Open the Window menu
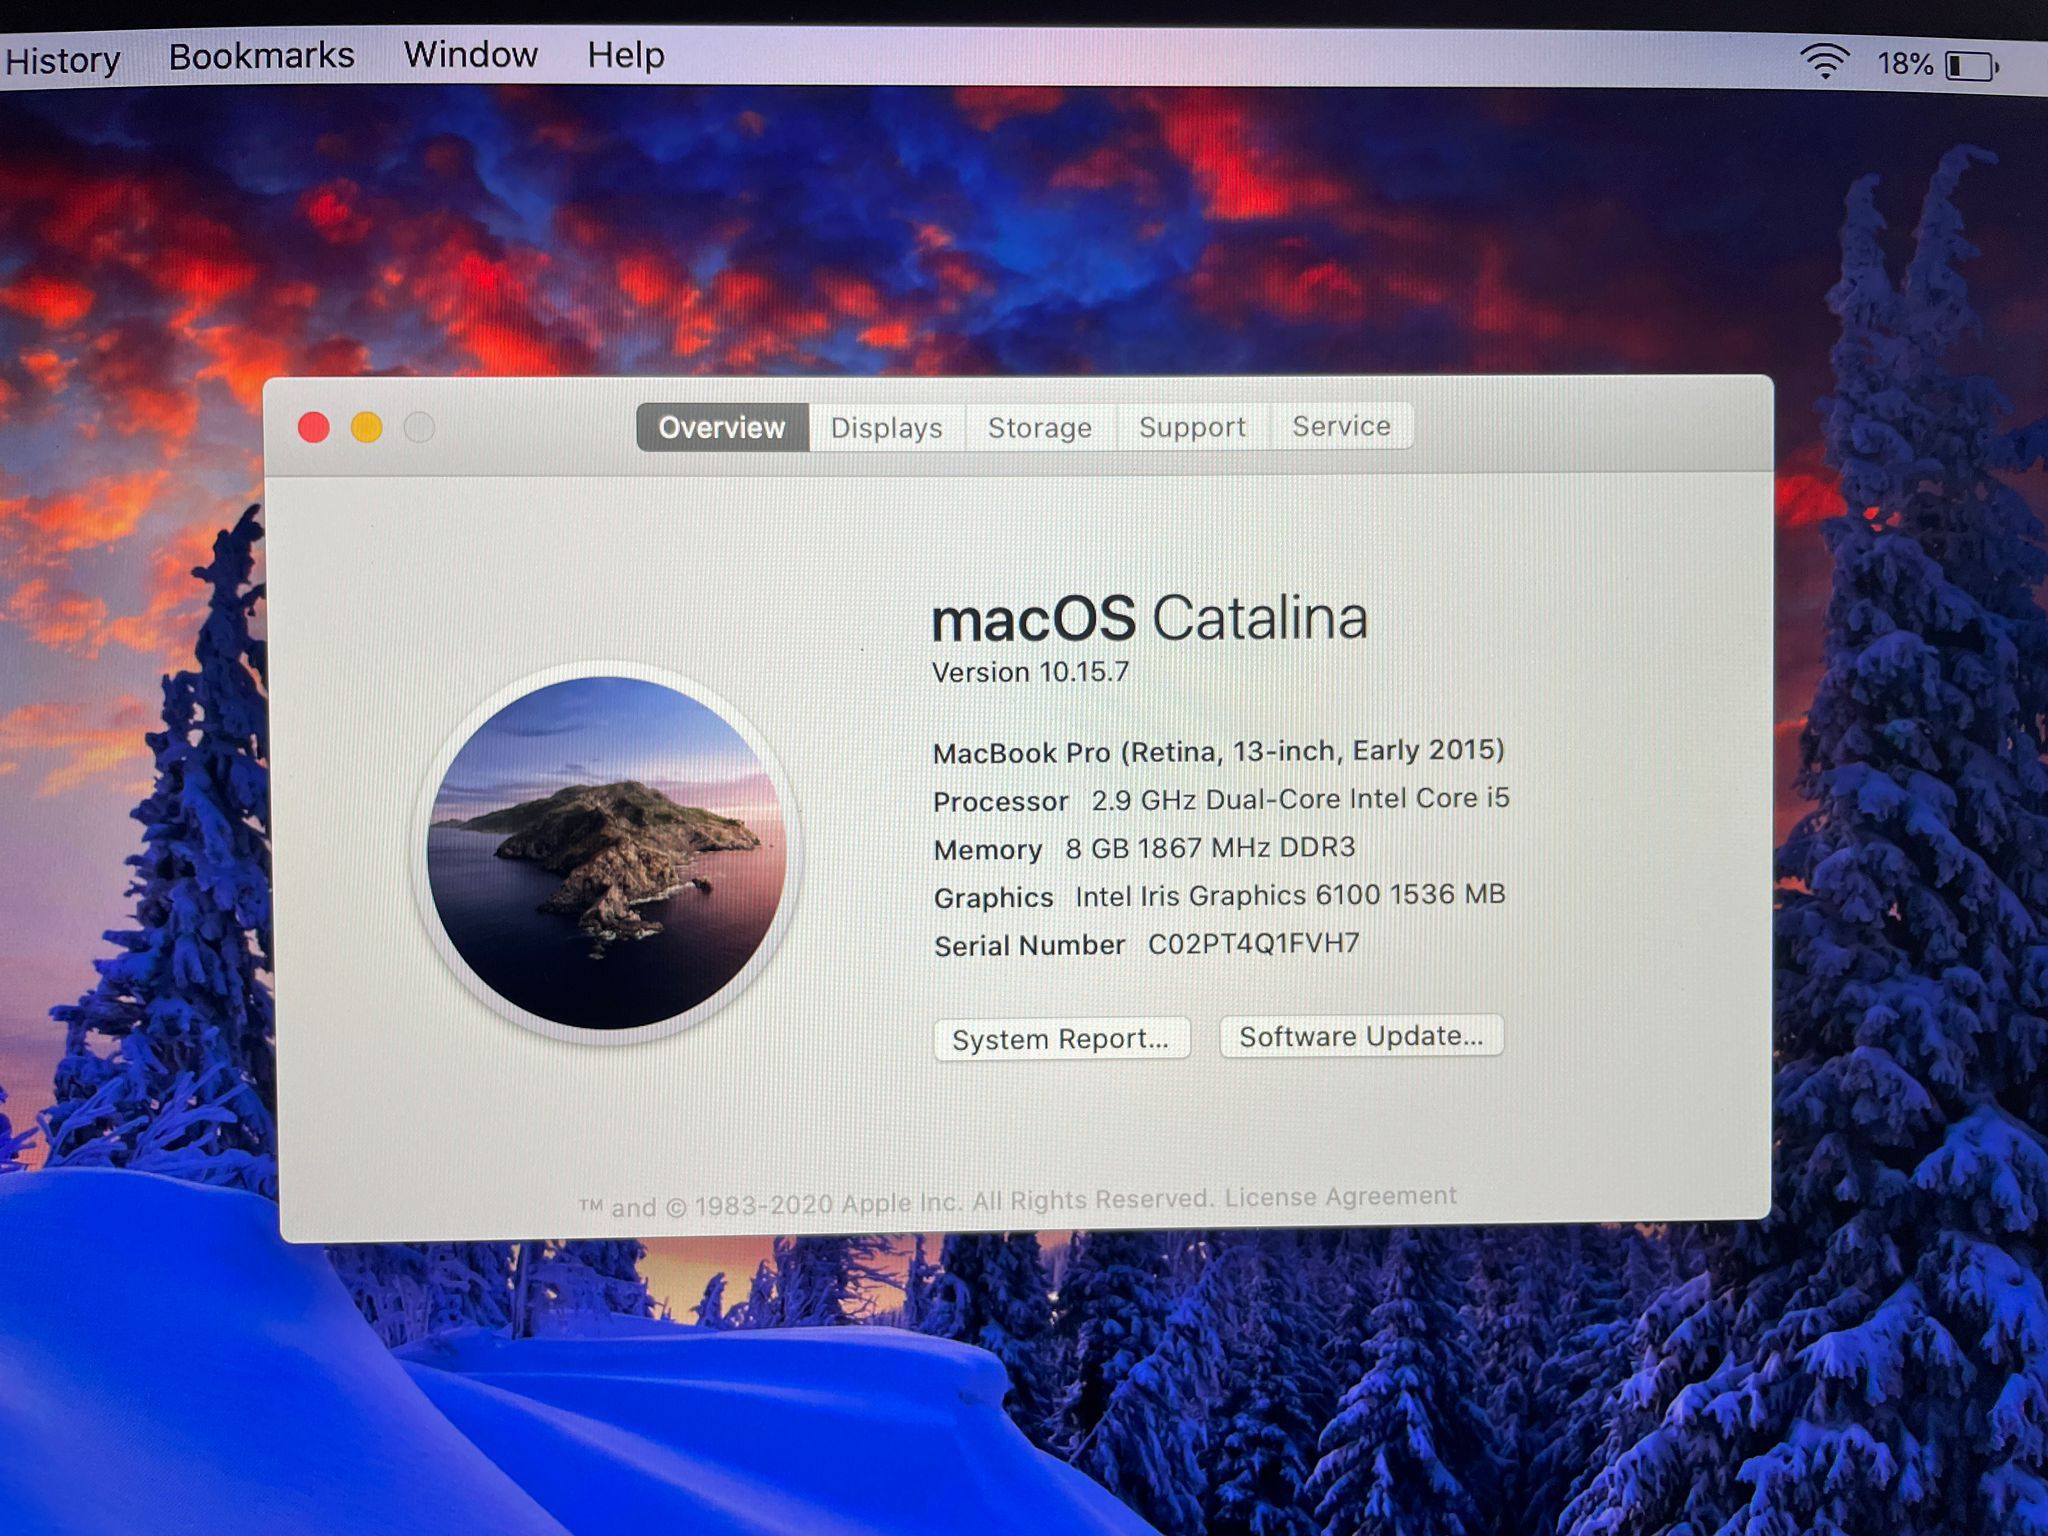Screen dimensions: 2048x1536 (471, 53)
